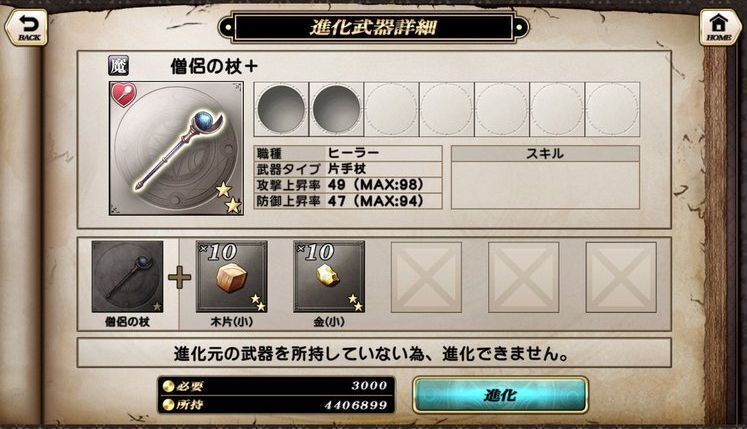Tap the 攻撃上昇率 stat row
The image size is (747, 429).
point(348,185)
